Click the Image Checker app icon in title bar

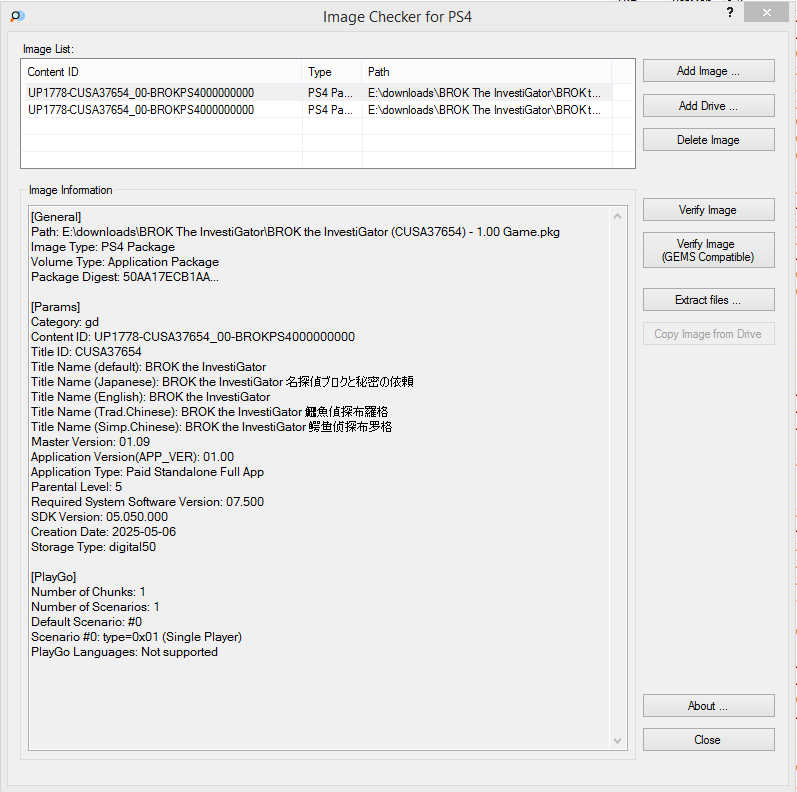[17, 16]
